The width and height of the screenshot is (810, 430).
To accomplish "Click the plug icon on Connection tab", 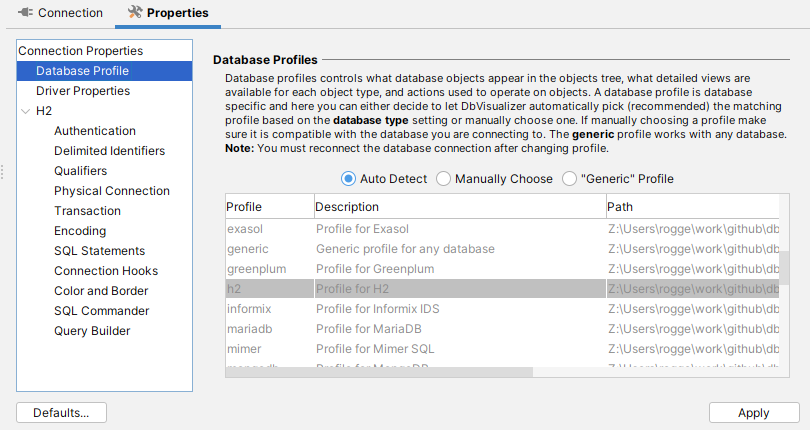I will click(x=22, y=13).
